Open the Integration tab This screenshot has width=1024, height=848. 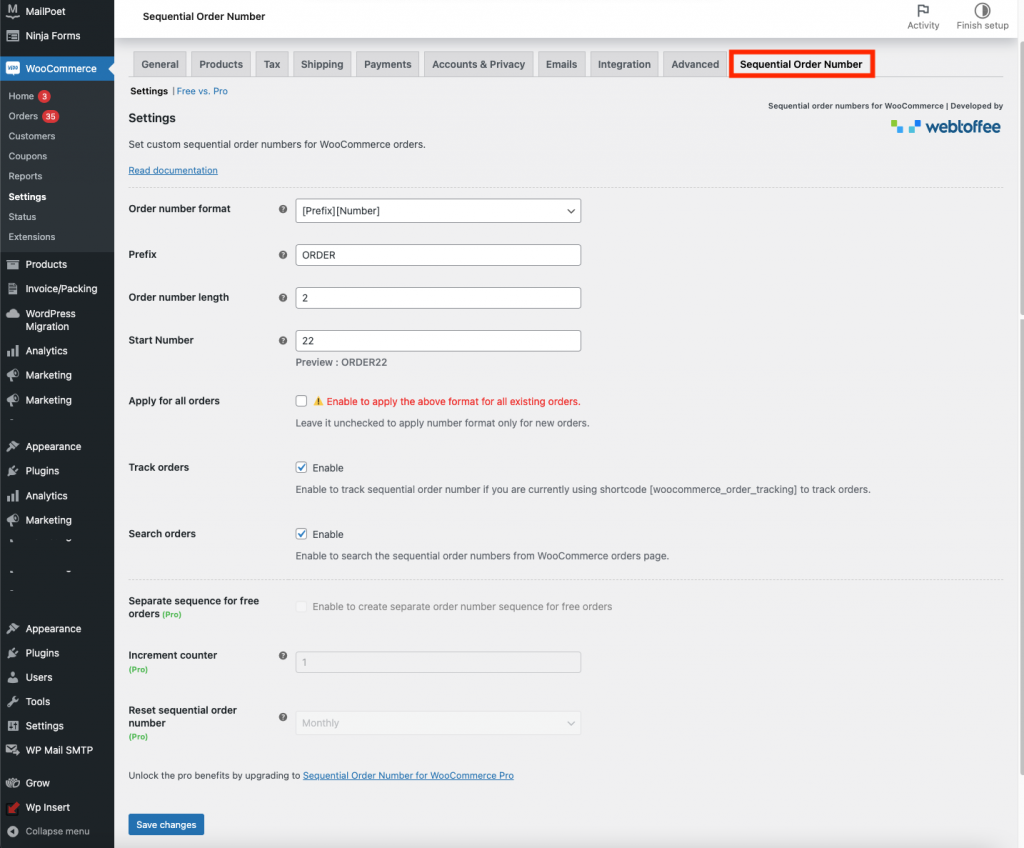click(x=624, y=64)
